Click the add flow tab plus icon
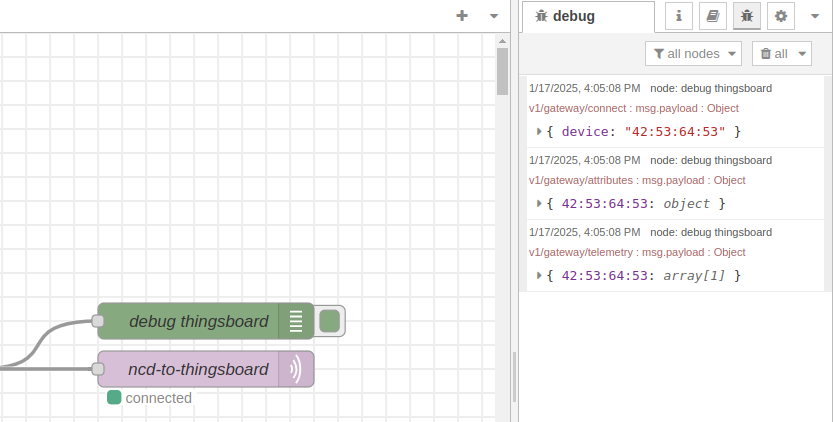The height and width of the screenshot is (422, 833). [461, 15]
